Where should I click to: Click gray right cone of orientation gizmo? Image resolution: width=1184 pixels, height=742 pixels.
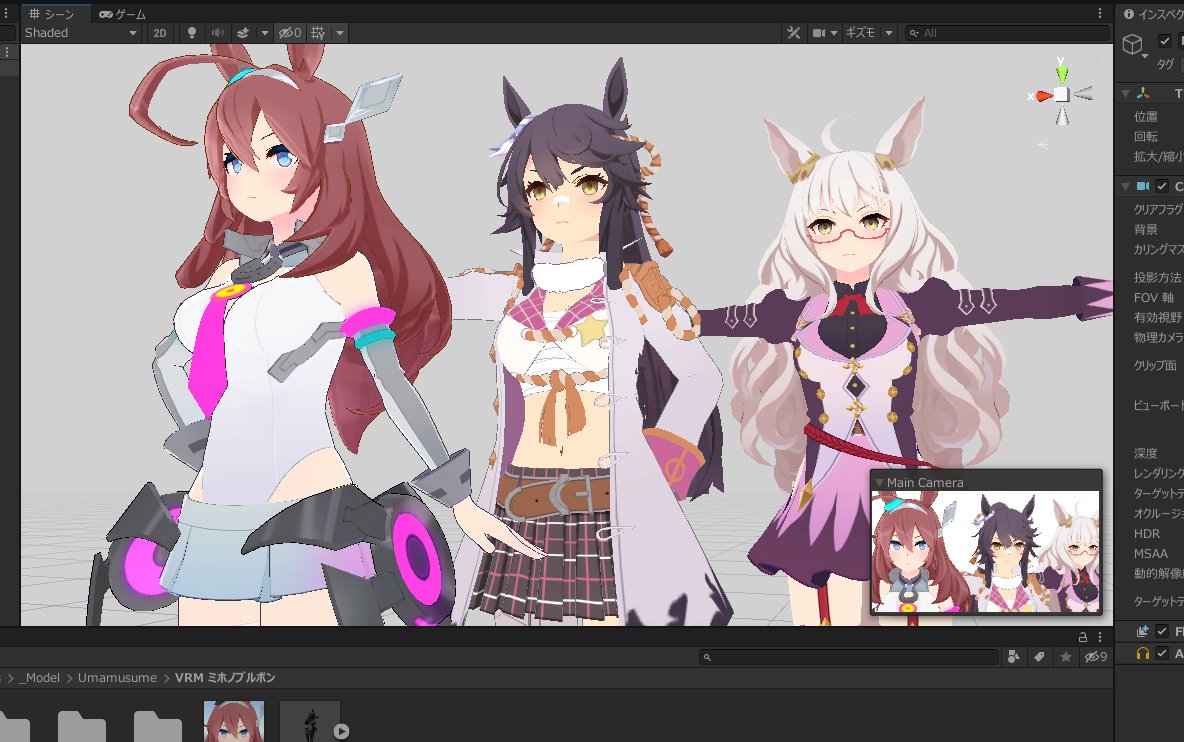click(1084, 94)
